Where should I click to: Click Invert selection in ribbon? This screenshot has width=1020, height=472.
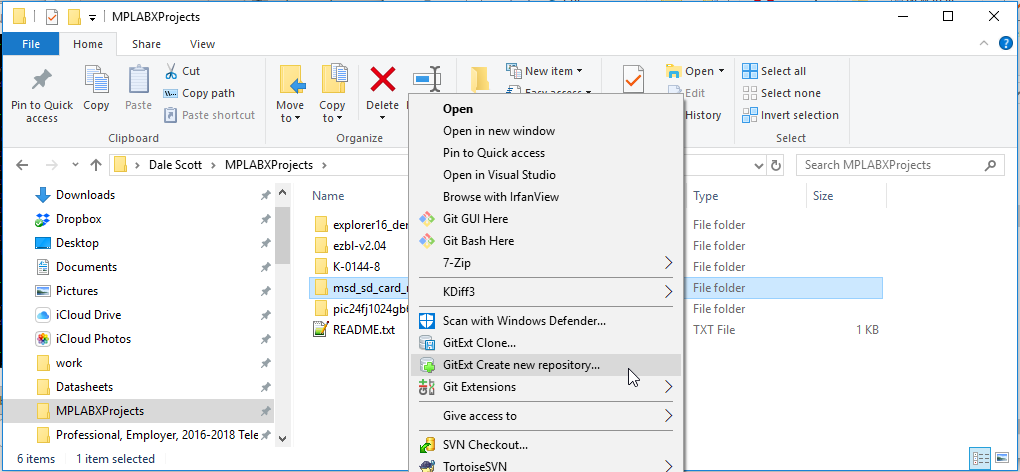[x=790, y=115]
